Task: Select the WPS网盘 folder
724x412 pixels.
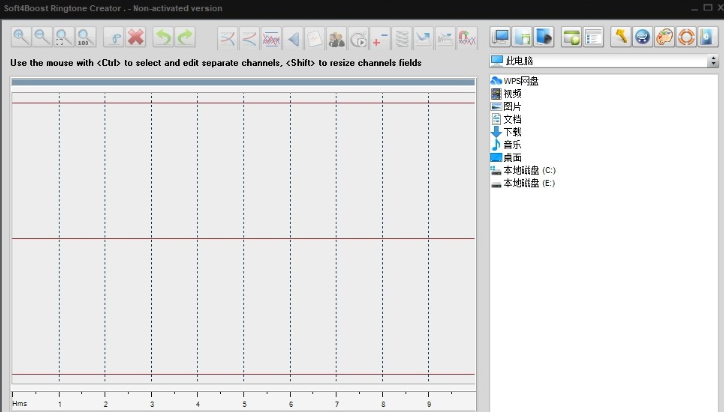Action: tap(520, 80)
